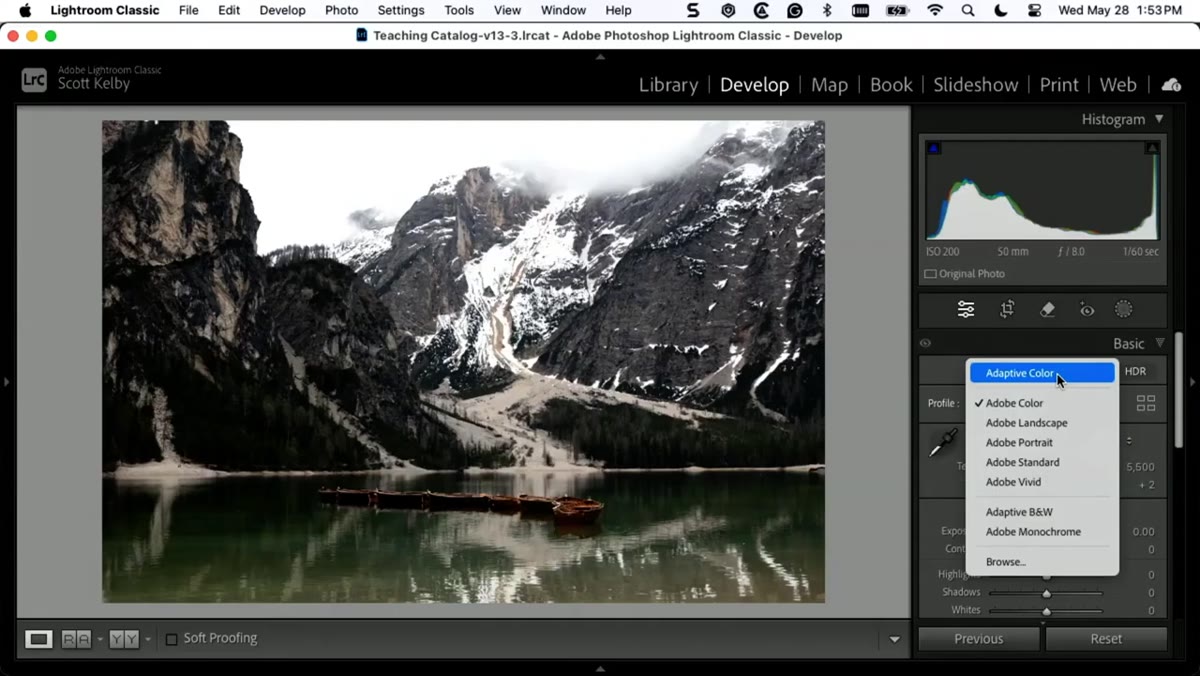Screen dimensions: 1200x676
Task: Choose Adobe Landscape profile
Action: (1042, 423)
